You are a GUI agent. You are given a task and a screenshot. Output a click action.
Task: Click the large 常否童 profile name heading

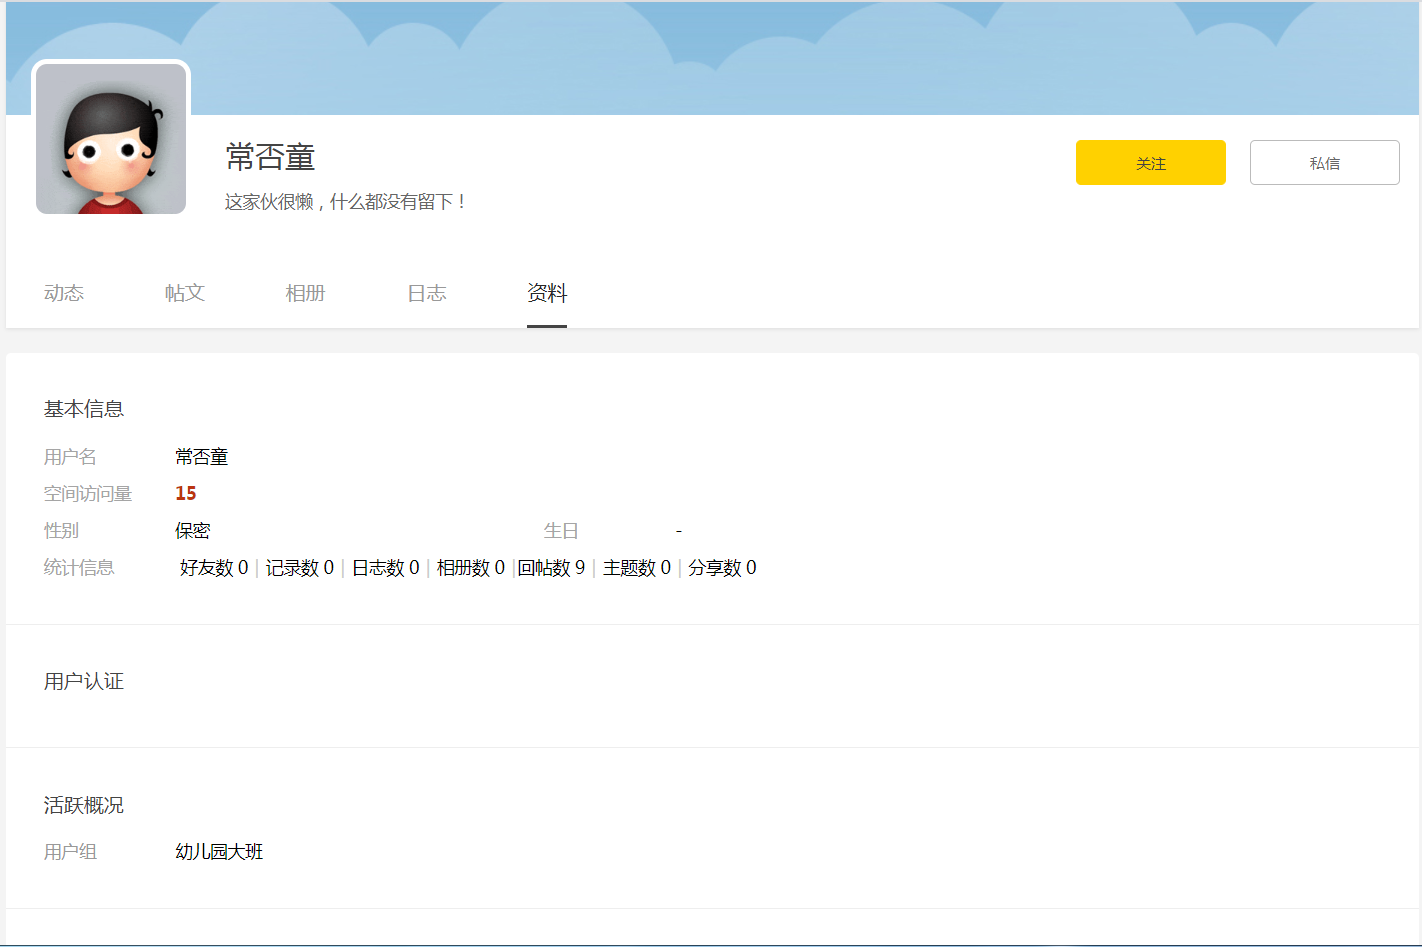pyautogui.click(x=270, y=157)
